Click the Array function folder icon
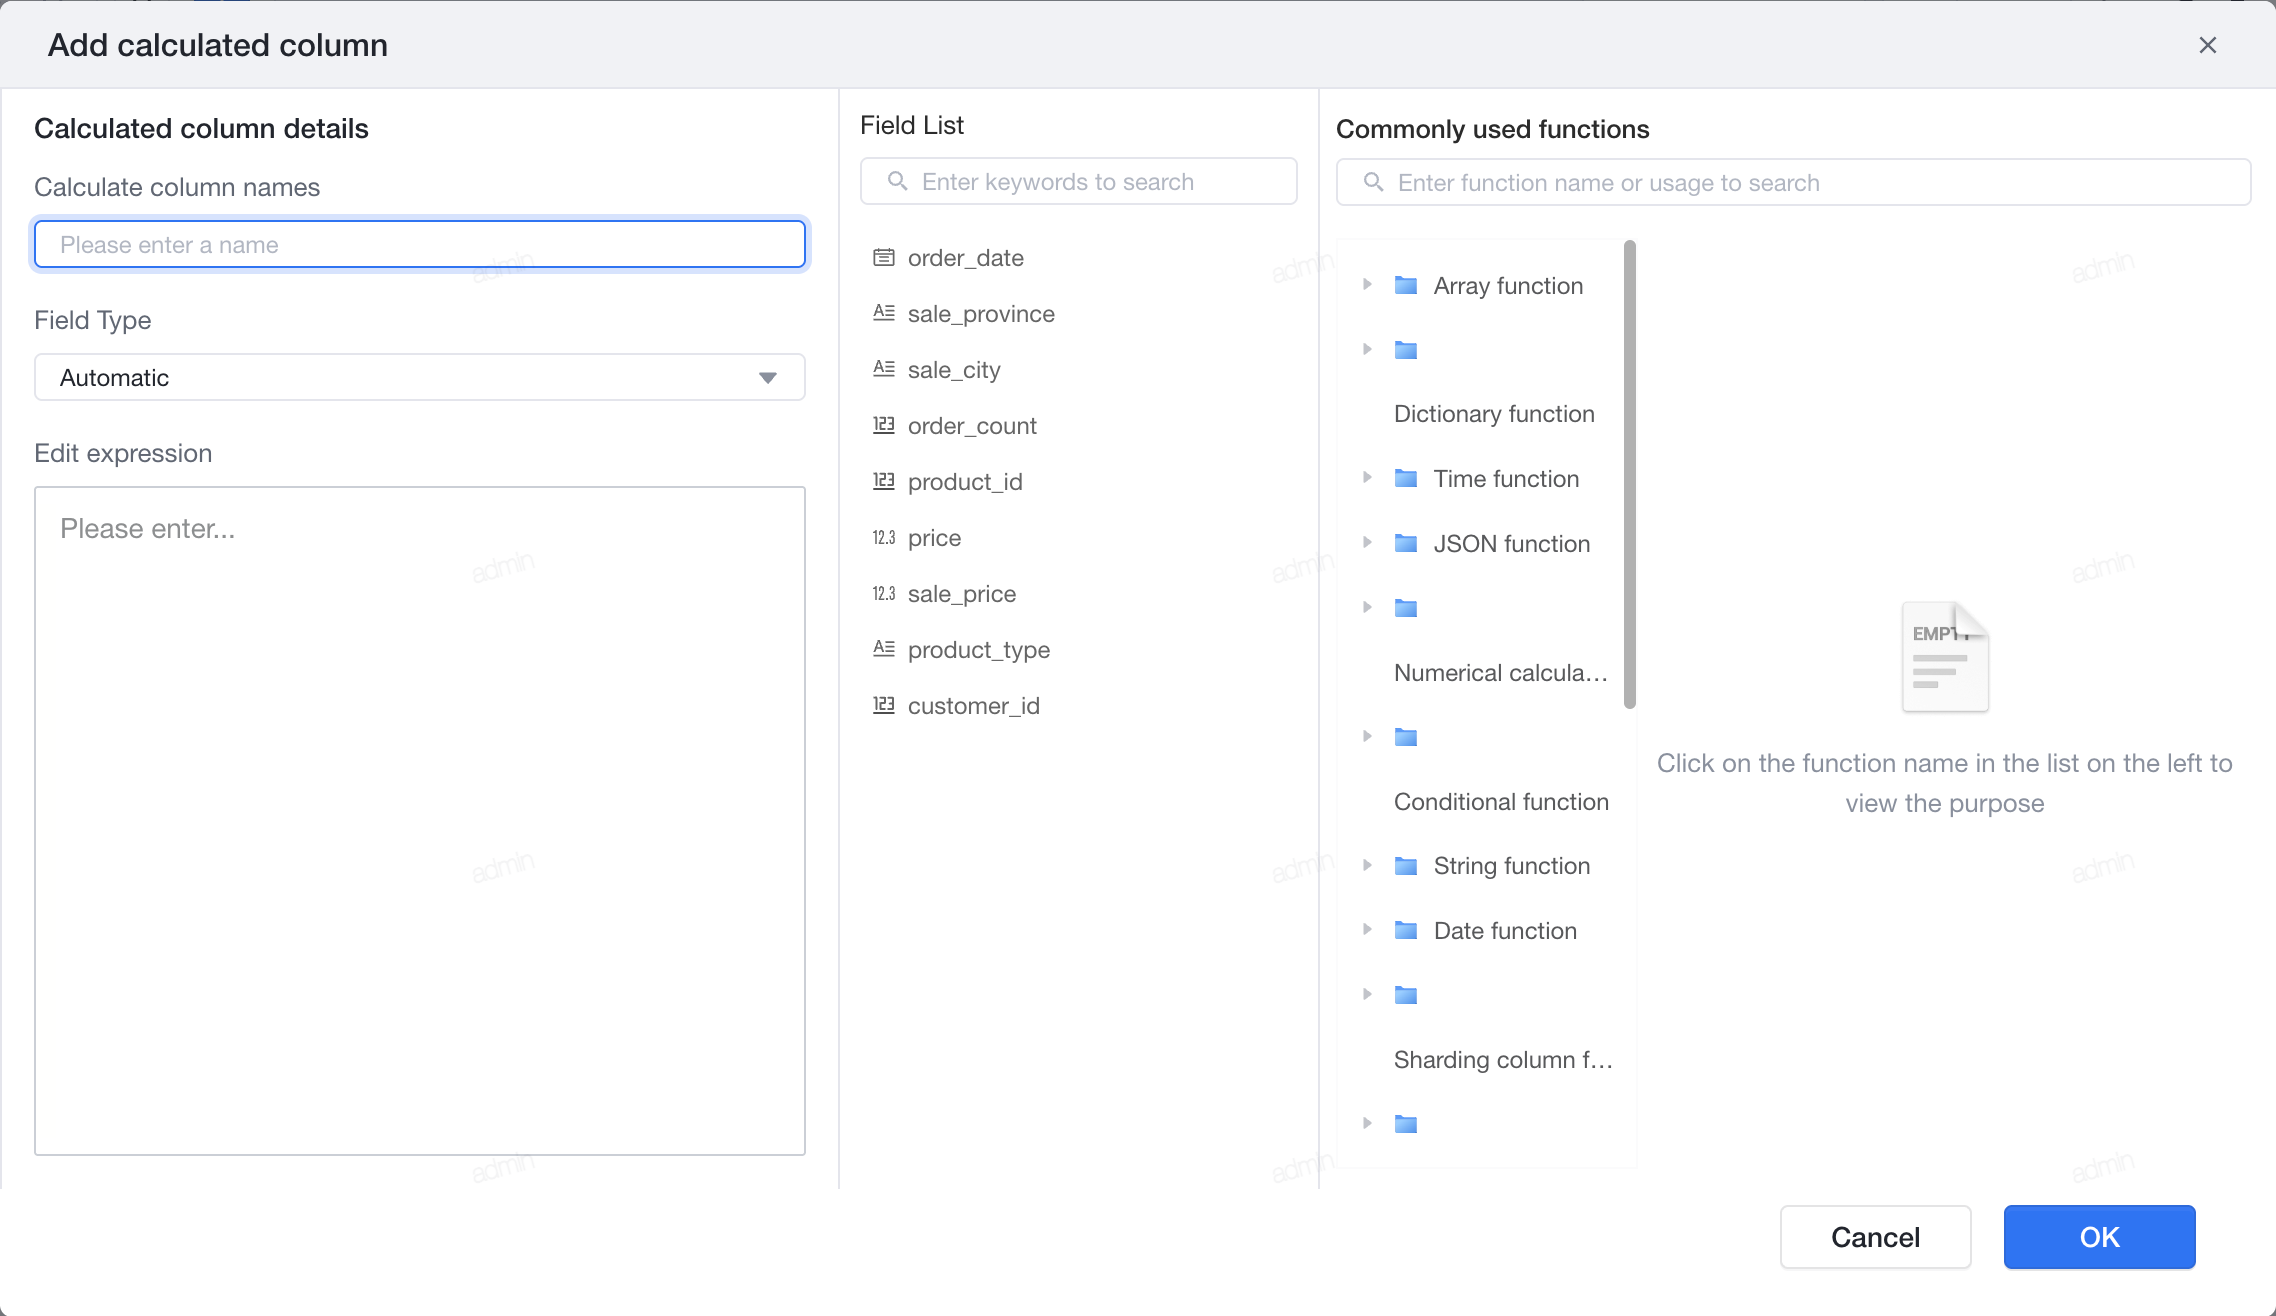The height and width of the screenshot is (1316, 2276). pyautogui.click(x=1406, y=286)
